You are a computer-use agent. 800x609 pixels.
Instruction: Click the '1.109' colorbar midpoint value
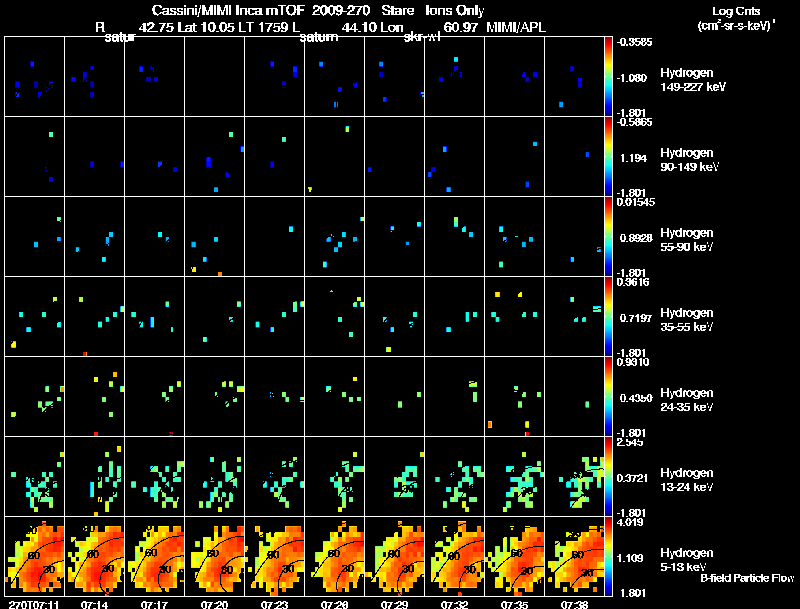click(x=630, y=559)
